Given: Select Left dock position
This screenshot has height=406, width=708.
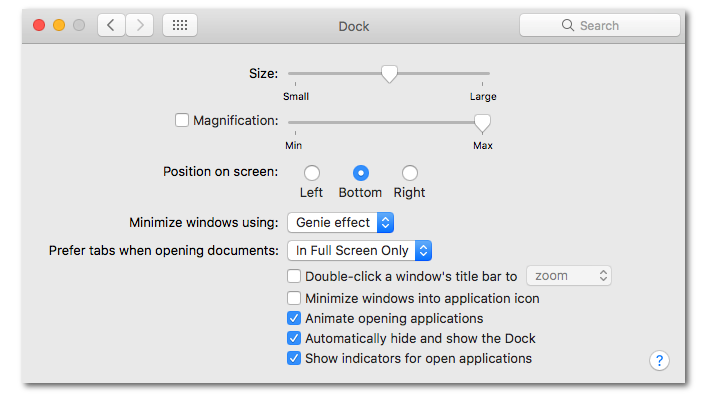Looking at the screenshot, I should click(312, 173).
